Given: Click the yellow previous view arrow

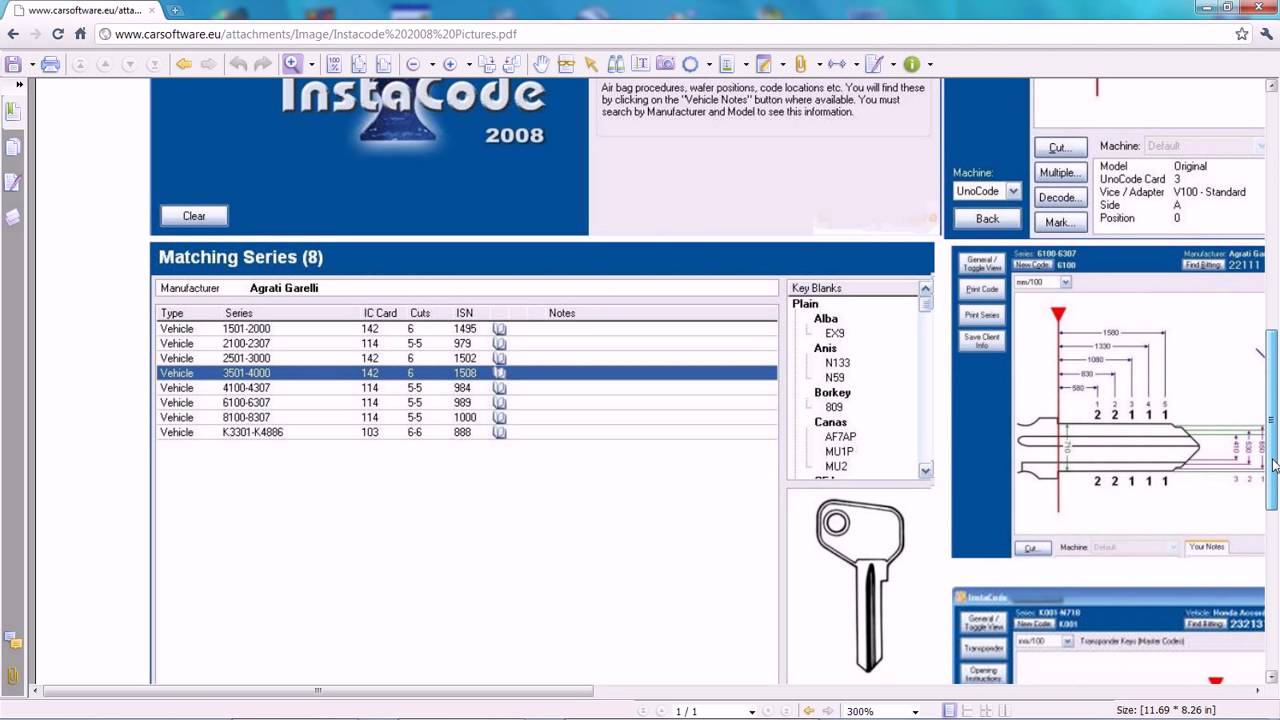Looking at the screenshot, I should [x=184, y=64].
